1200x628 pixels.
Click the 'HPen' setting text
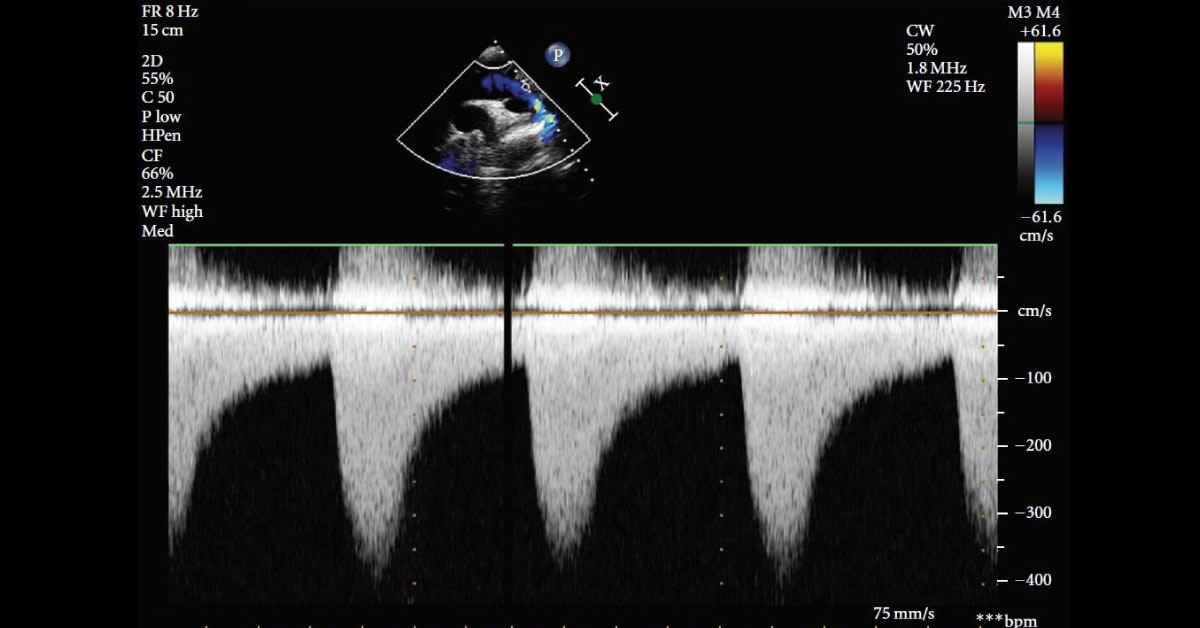162,135
